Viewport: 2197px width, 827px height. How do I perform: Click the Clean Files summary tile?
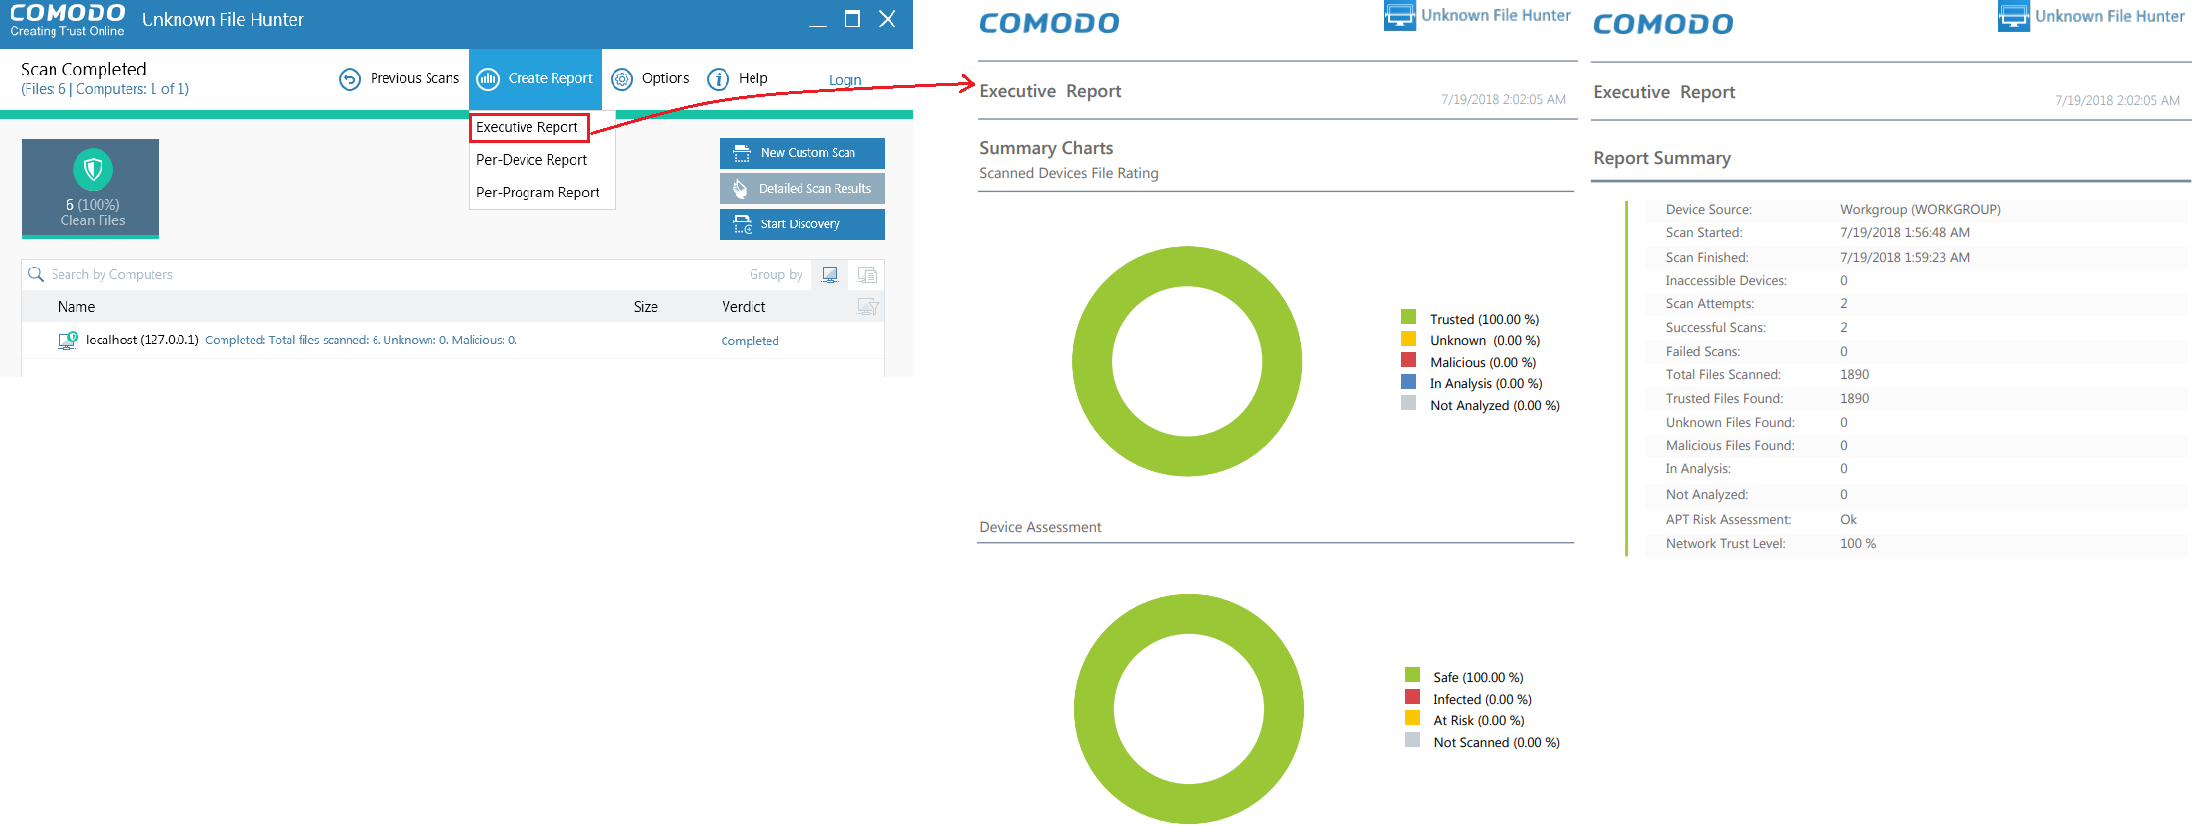(x=90, y=189)
